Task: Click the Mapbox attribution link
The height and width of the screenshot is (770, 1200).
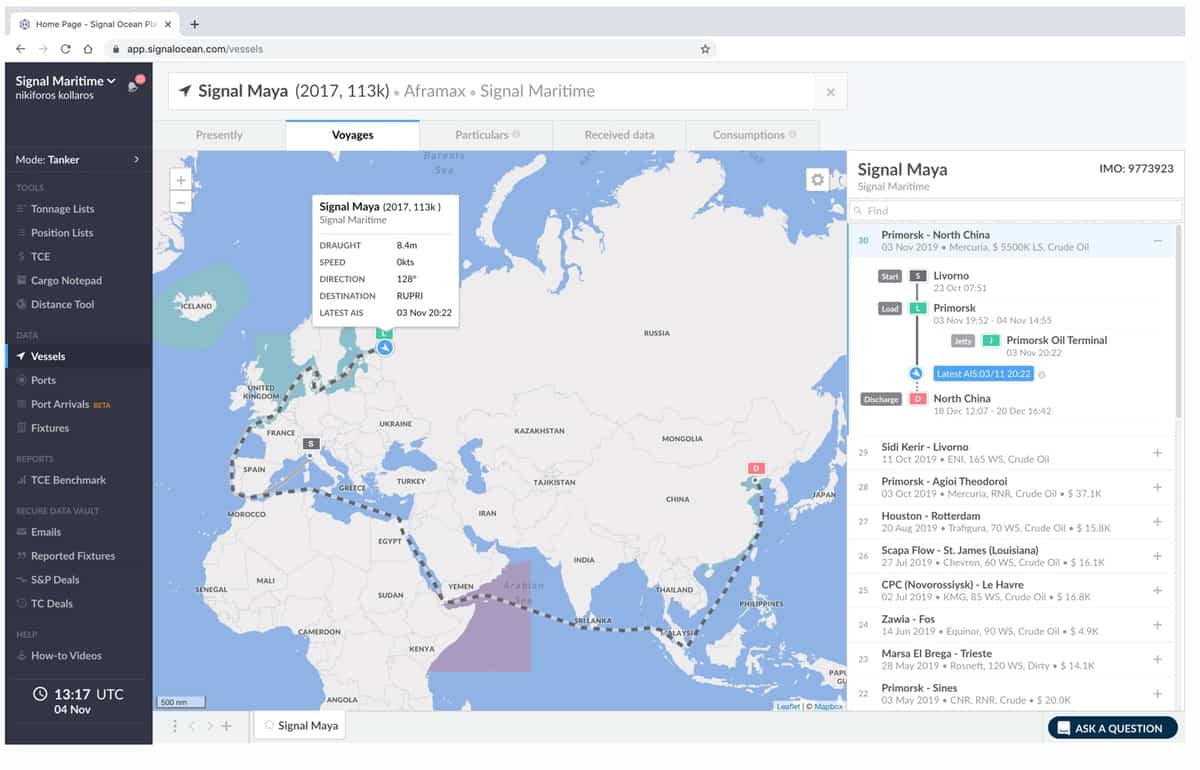Action: point(828,705)
